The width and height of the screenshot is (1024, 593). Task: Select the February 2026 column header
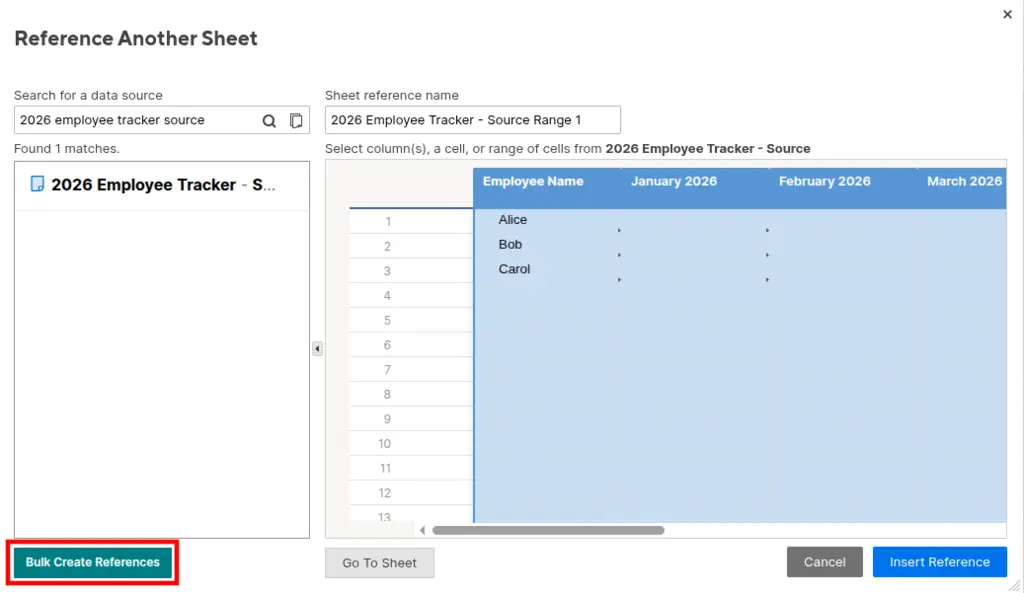pos(843,188)
